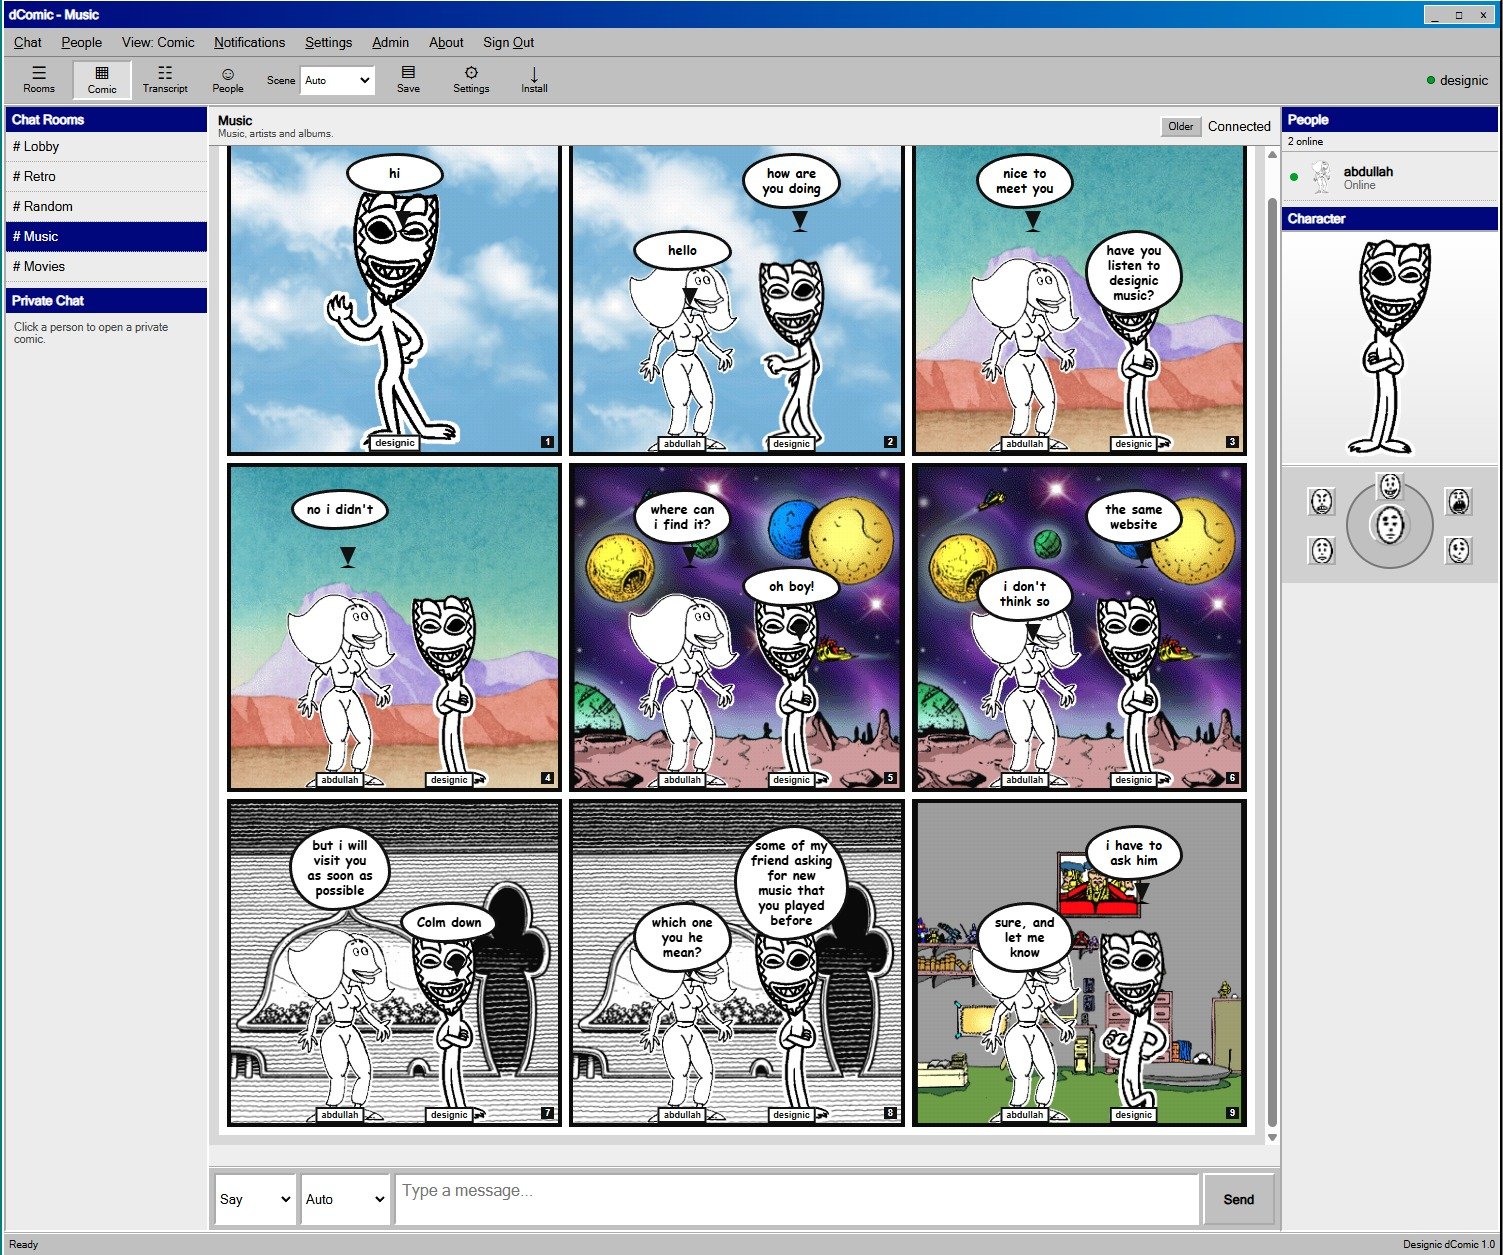
Task: Save the comic using Save icon
Action: (x=408, y=80)
